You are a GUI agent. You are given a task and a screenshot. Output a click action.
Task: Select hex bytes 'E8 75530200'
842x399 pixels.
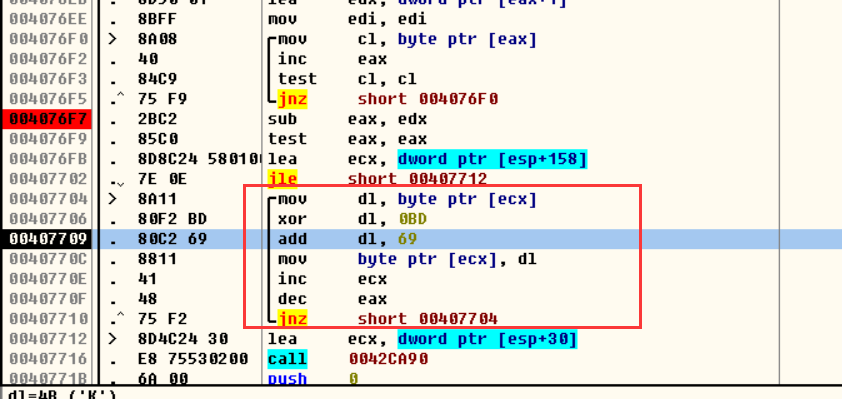tap(193, 359)
